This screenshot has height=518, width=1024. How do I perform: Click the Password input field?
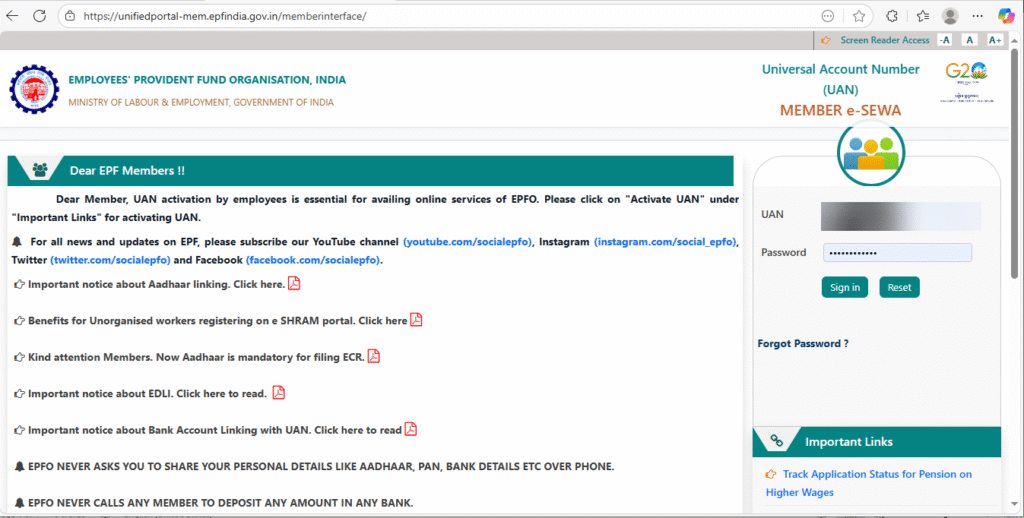[897, 253]
